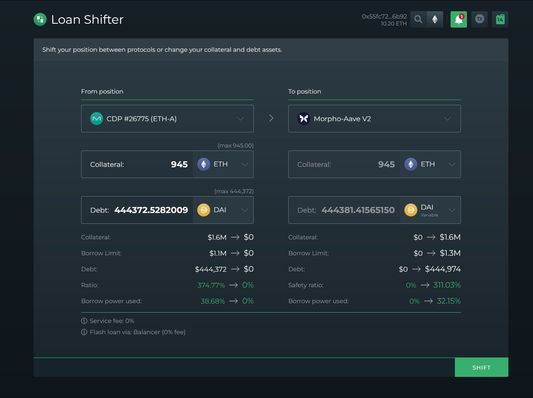
Task: Focus the From Debt amount field
Action: tap(137, 210)
